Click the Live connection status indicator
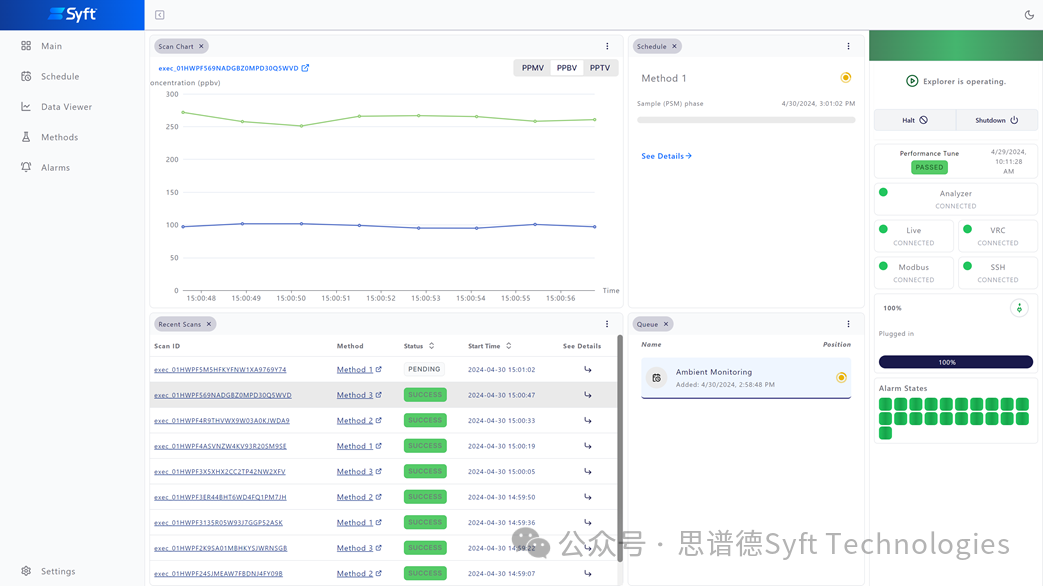1043x586 pixels. (883, 229)
